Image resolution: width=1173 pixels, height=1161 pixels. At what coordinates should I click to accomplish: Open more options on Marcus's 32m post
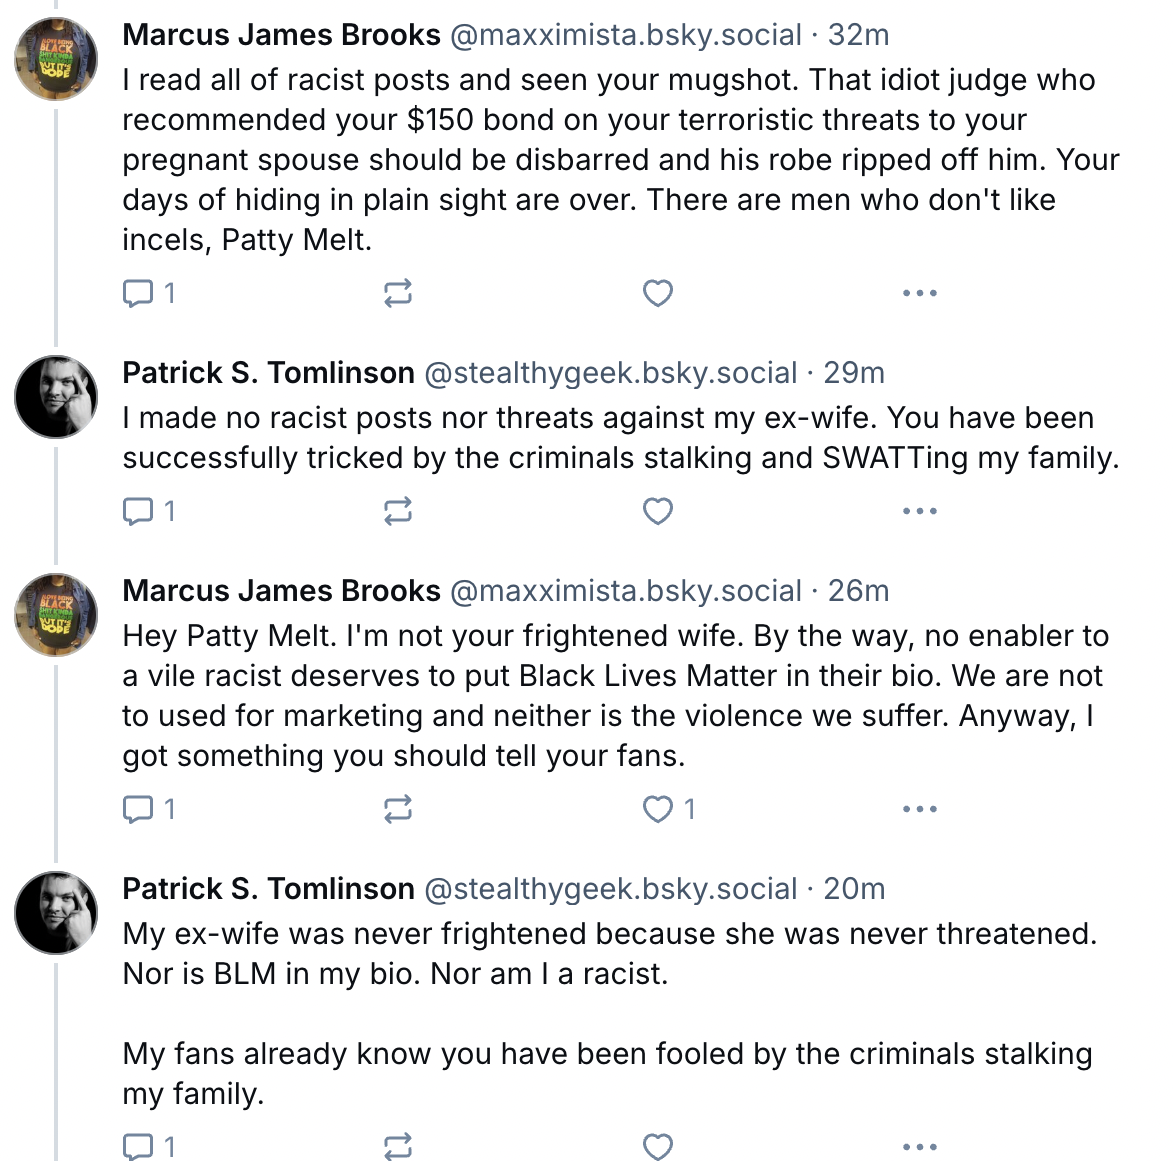tap(919, 293)
